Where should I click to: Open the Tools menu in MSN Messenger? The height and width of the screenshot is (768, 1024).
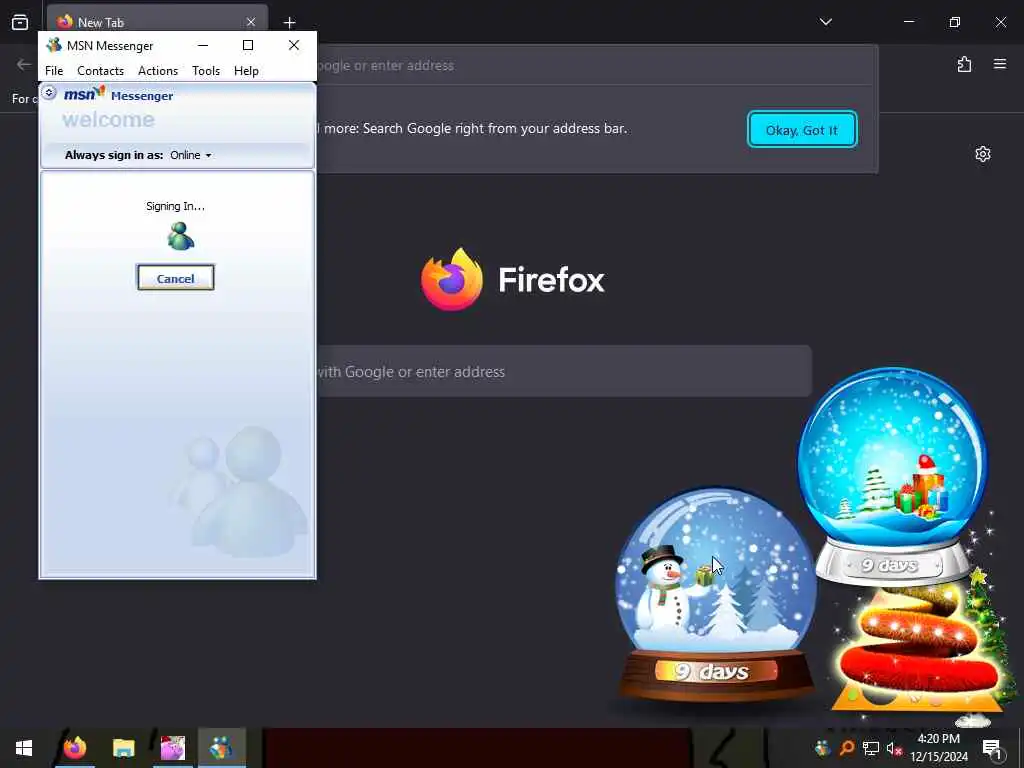[206, 71]
